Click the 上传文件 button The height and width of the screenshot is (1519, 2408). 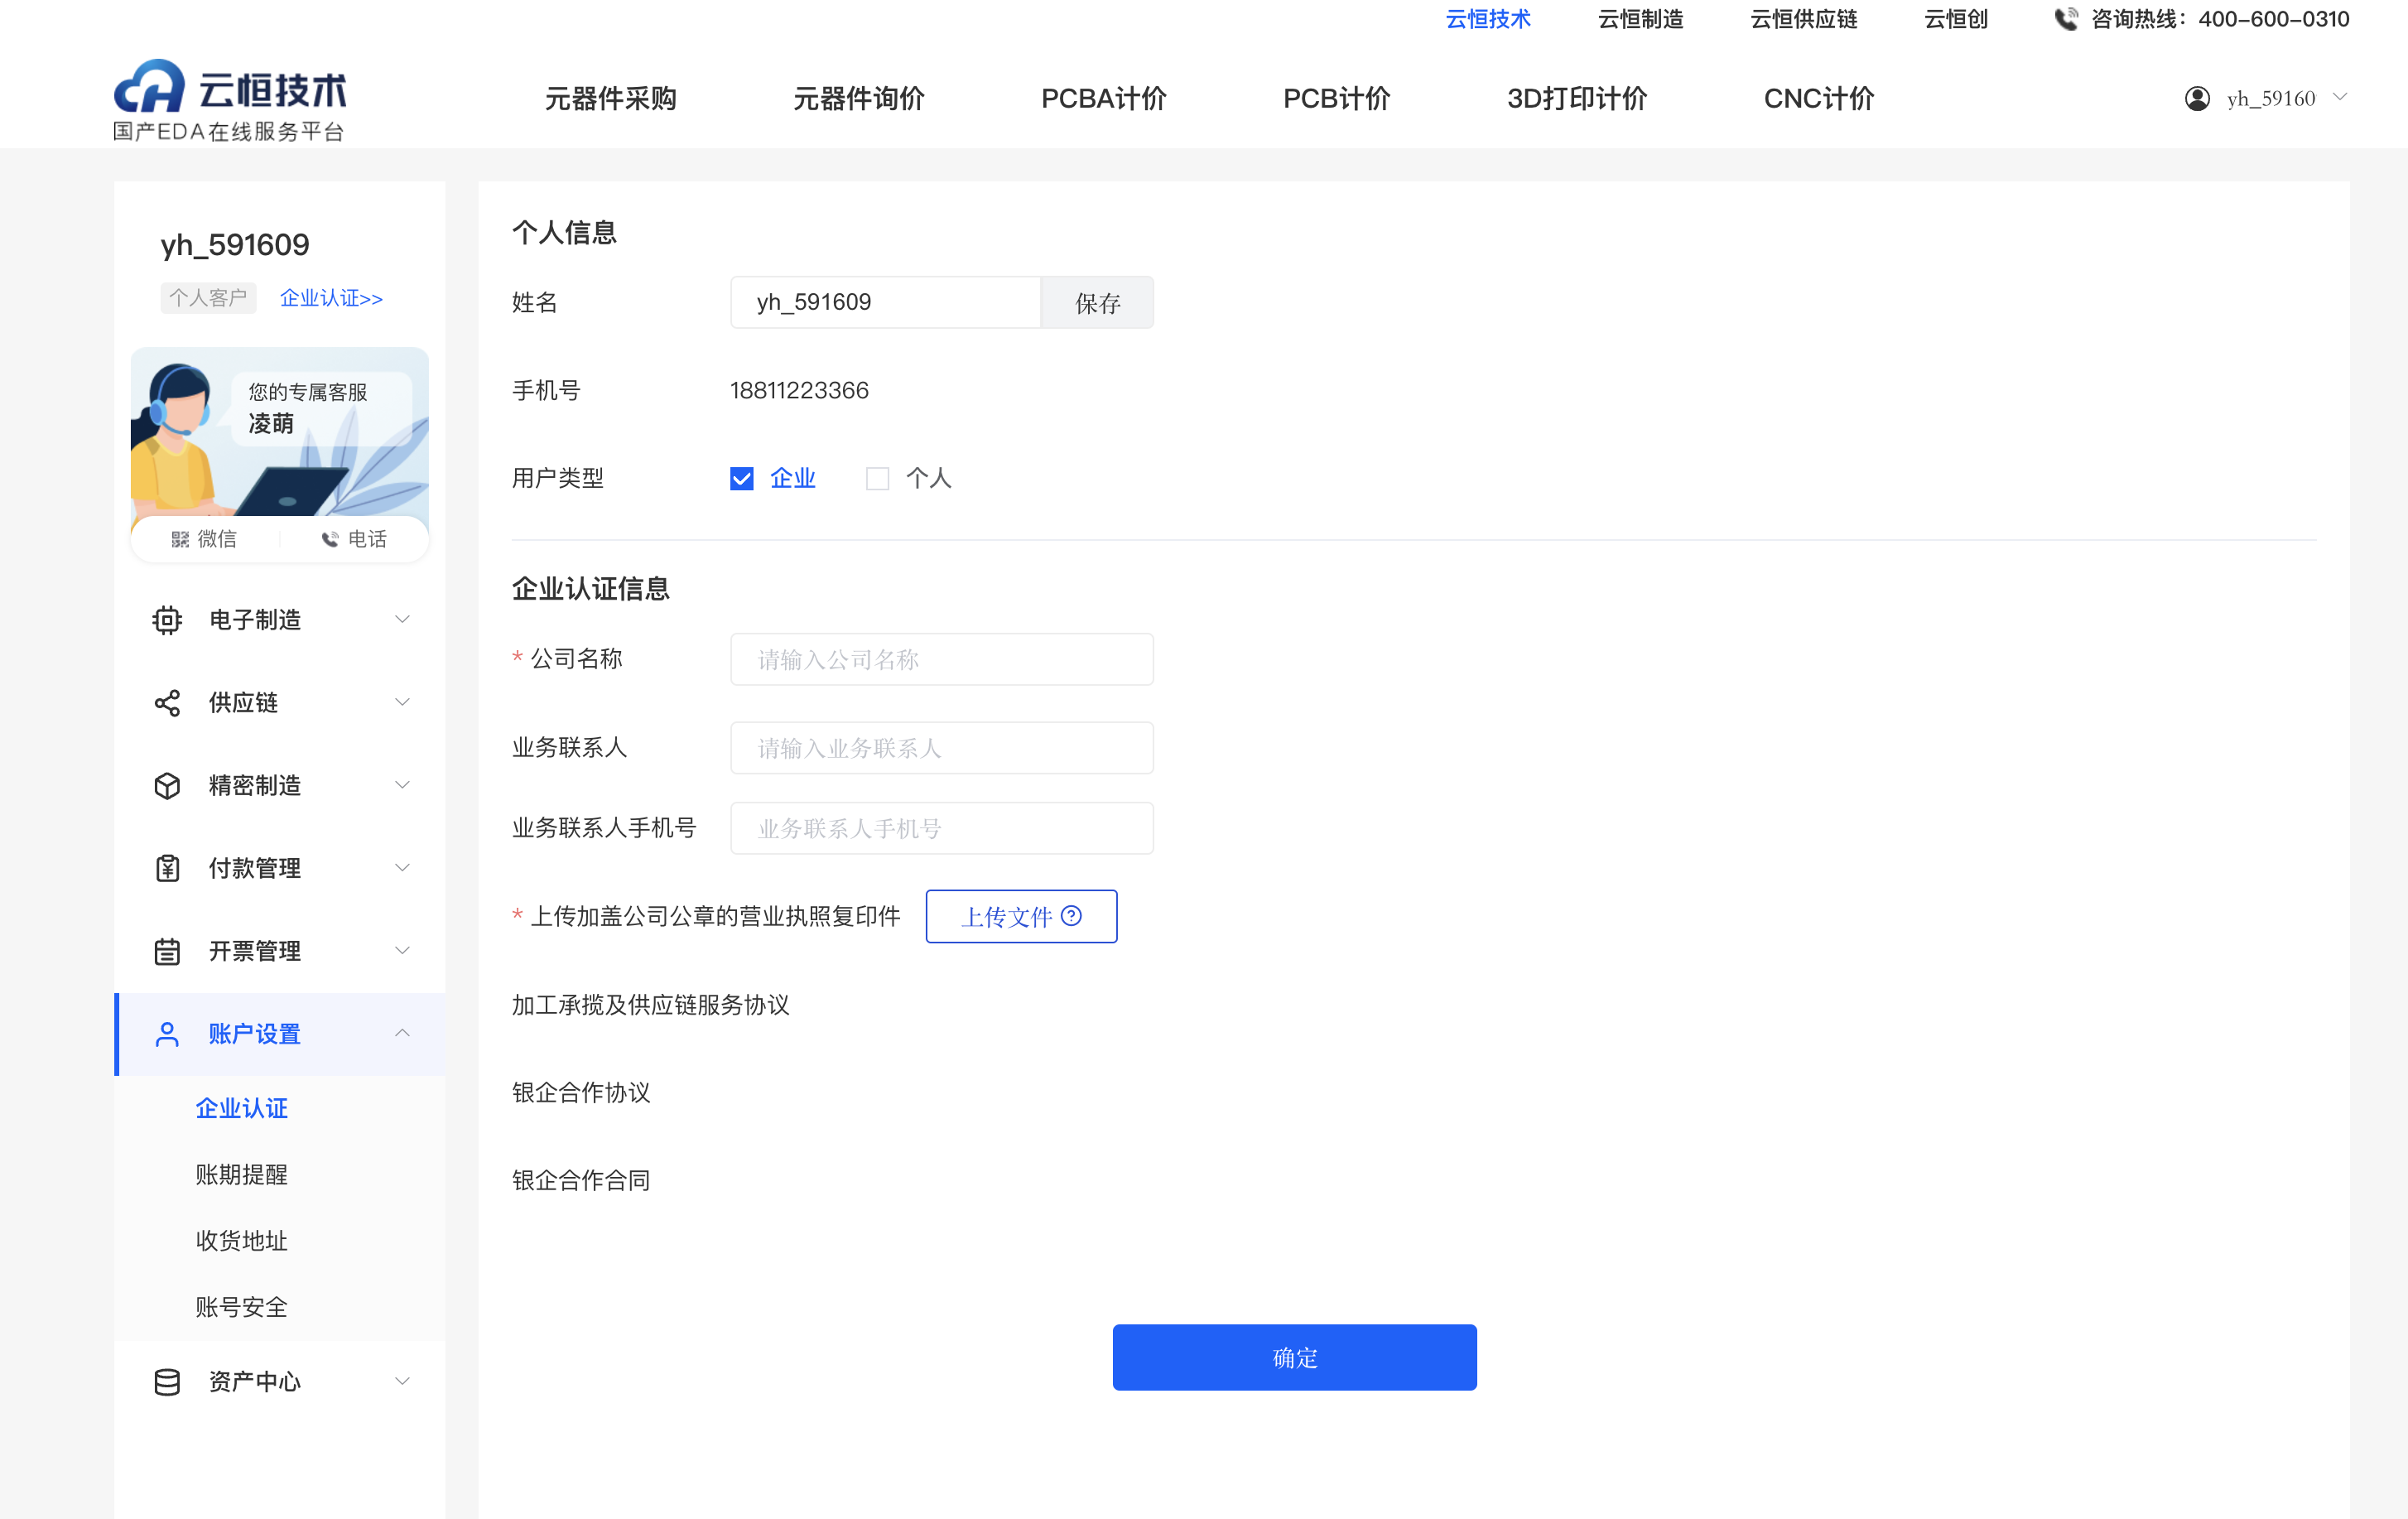[x=1021, y=916]
